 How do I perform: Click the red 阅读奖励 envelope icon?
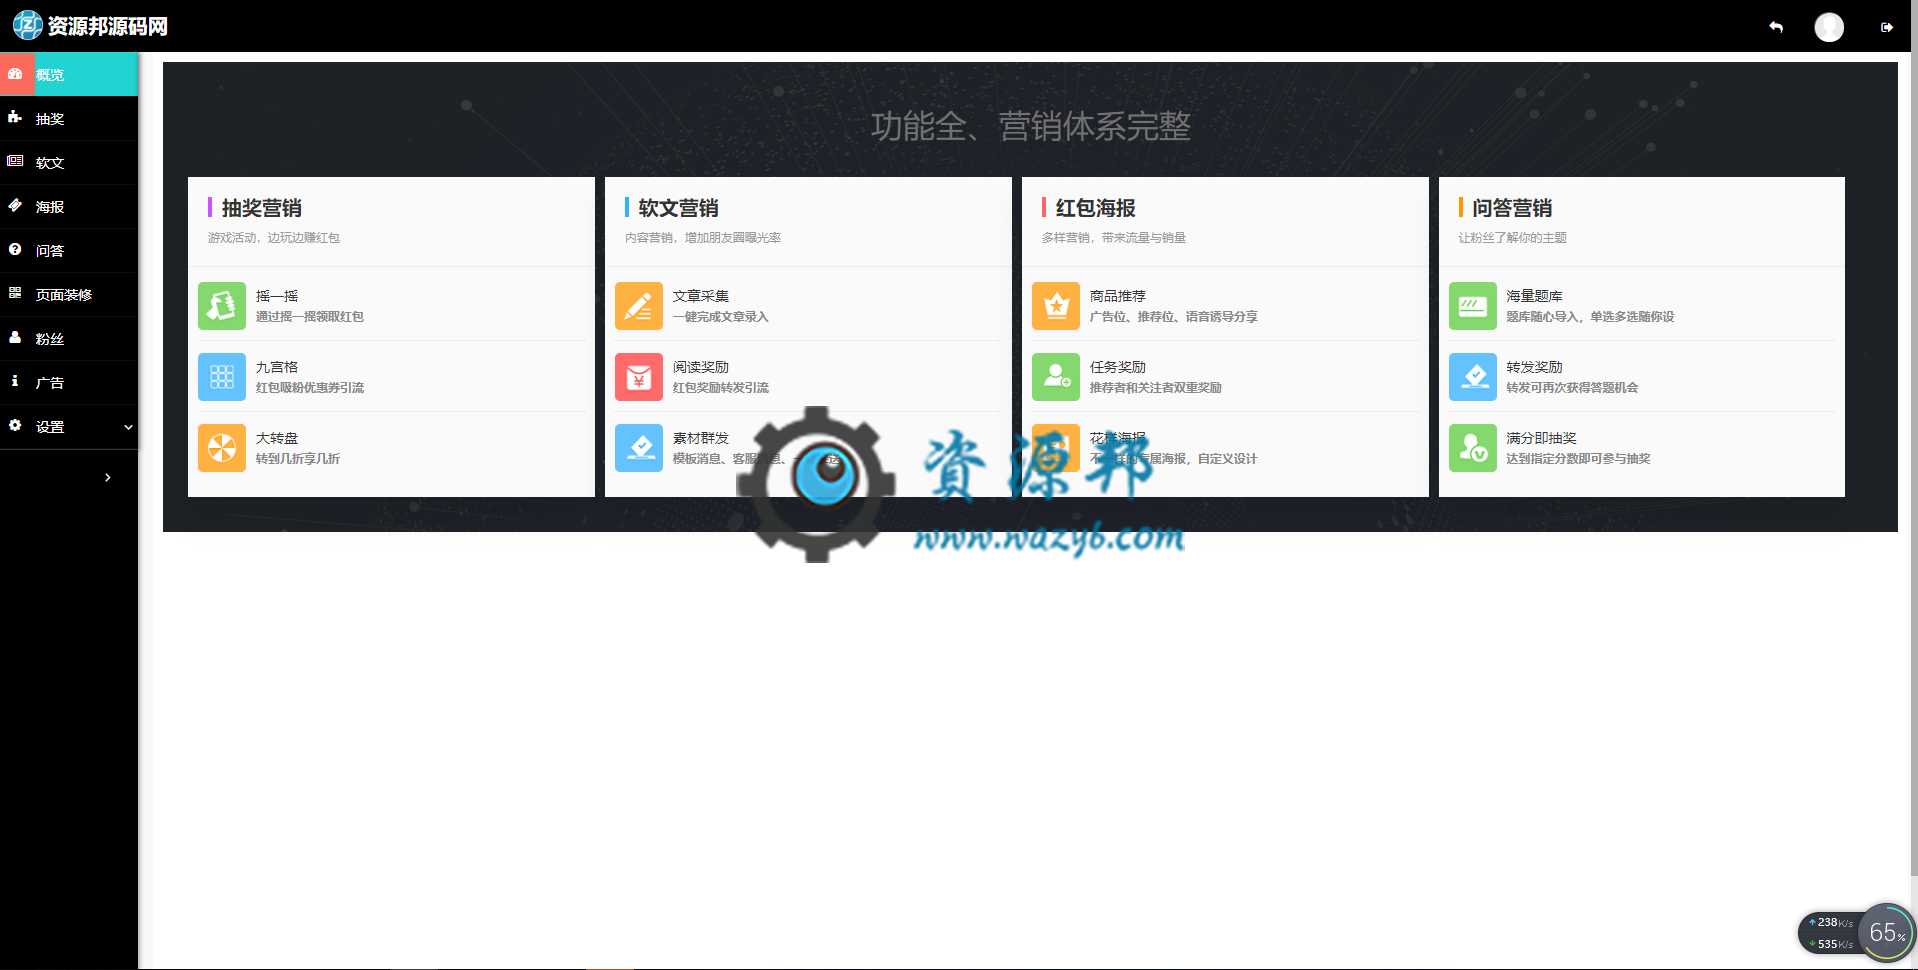click(x=639, y=377)
